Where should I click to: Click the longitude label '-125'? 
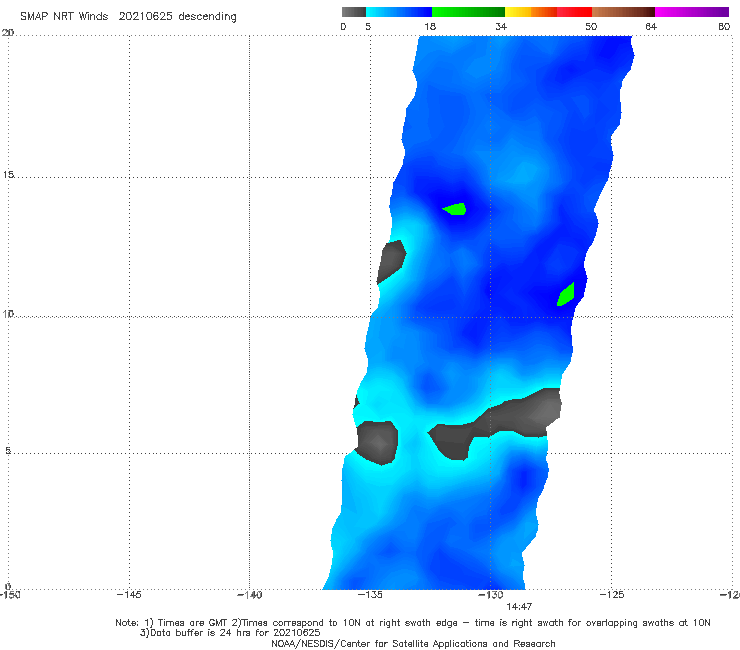612,595
